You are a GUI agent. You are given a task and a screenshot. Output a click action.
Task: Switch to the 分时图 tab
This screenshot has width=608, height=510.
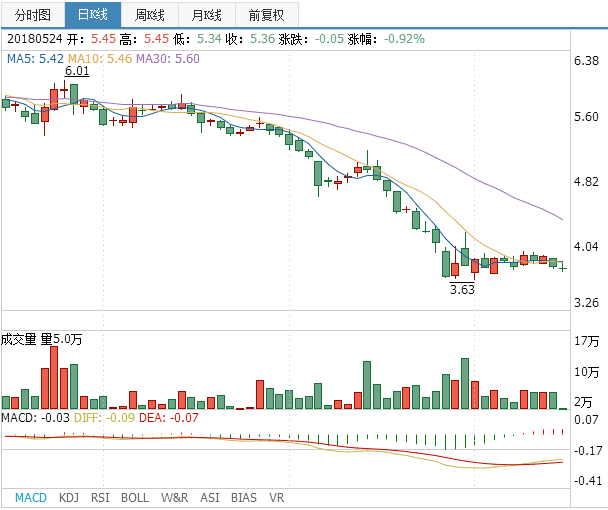pos(33,15)
